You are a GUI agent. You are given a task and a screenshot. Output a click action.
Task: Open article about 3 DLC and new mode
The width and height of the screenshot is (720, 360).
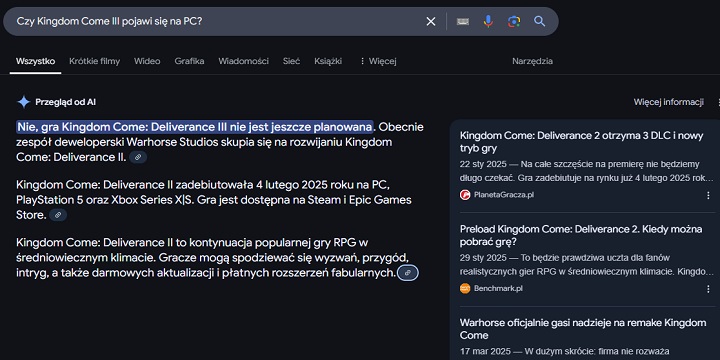(x=580, y=142)
